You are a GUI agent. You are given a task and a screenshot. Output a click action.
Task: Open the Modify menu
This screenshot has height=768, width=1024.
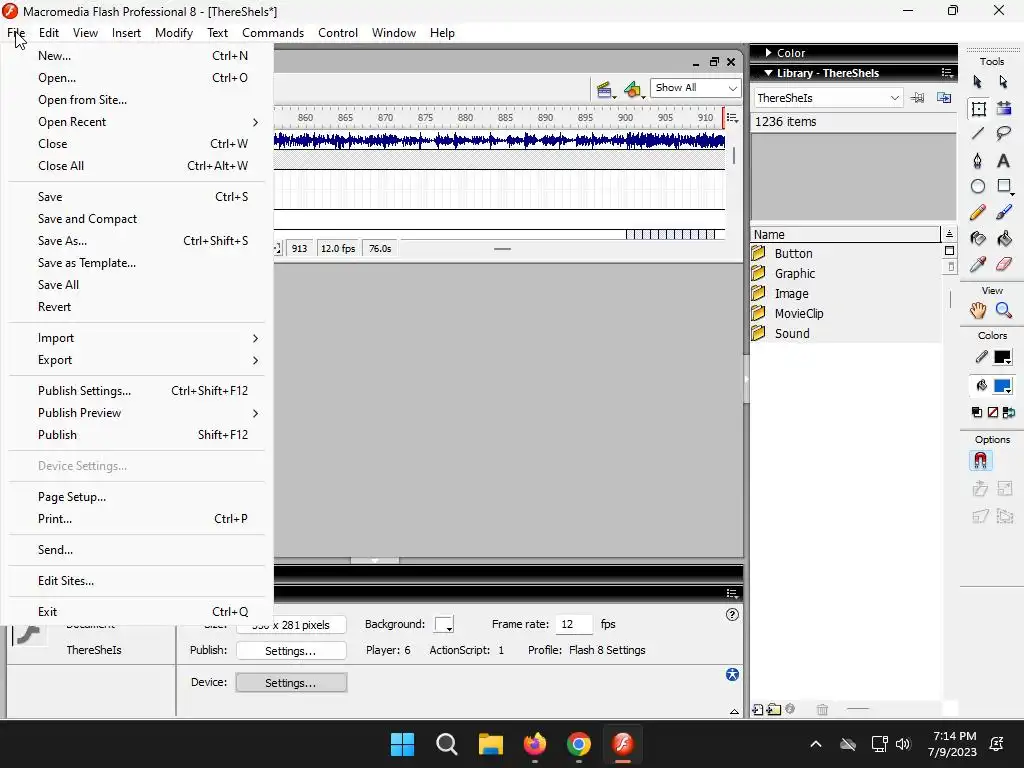174,33
